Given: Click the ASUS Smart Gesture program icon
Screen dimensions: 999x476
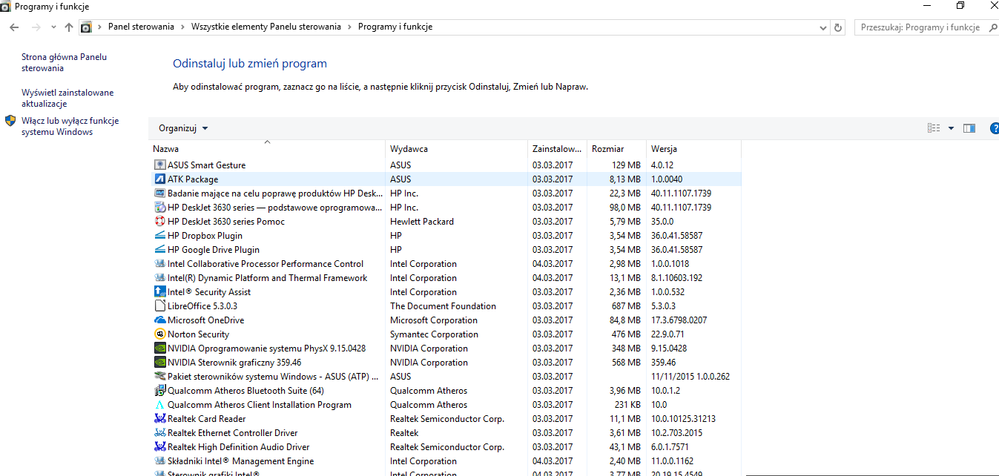Looking at the screenshot, I should pyautogui.click(x=159, y=165).
